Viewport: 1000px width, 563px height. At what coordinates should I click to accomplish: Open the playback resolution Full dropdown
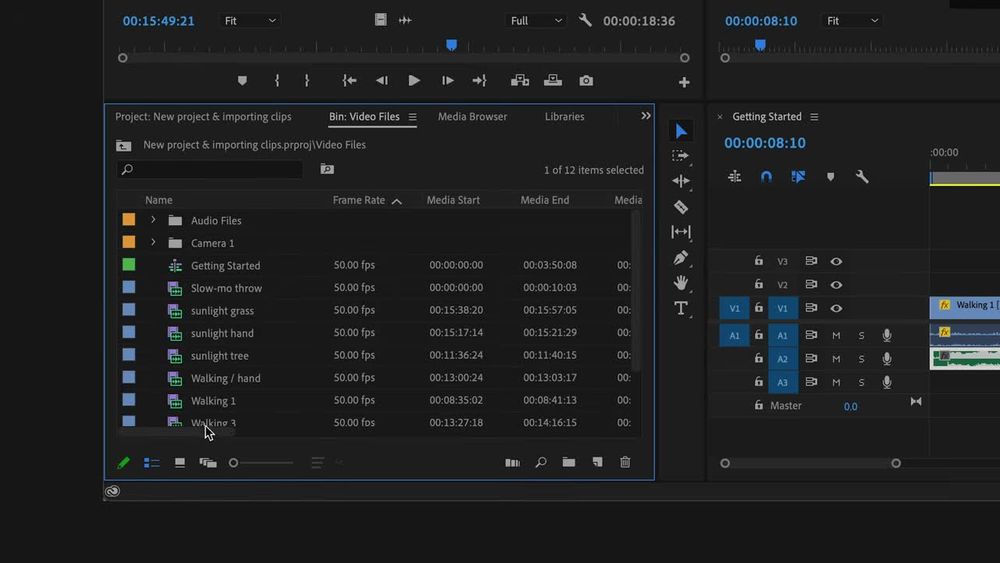click(536, 21)
